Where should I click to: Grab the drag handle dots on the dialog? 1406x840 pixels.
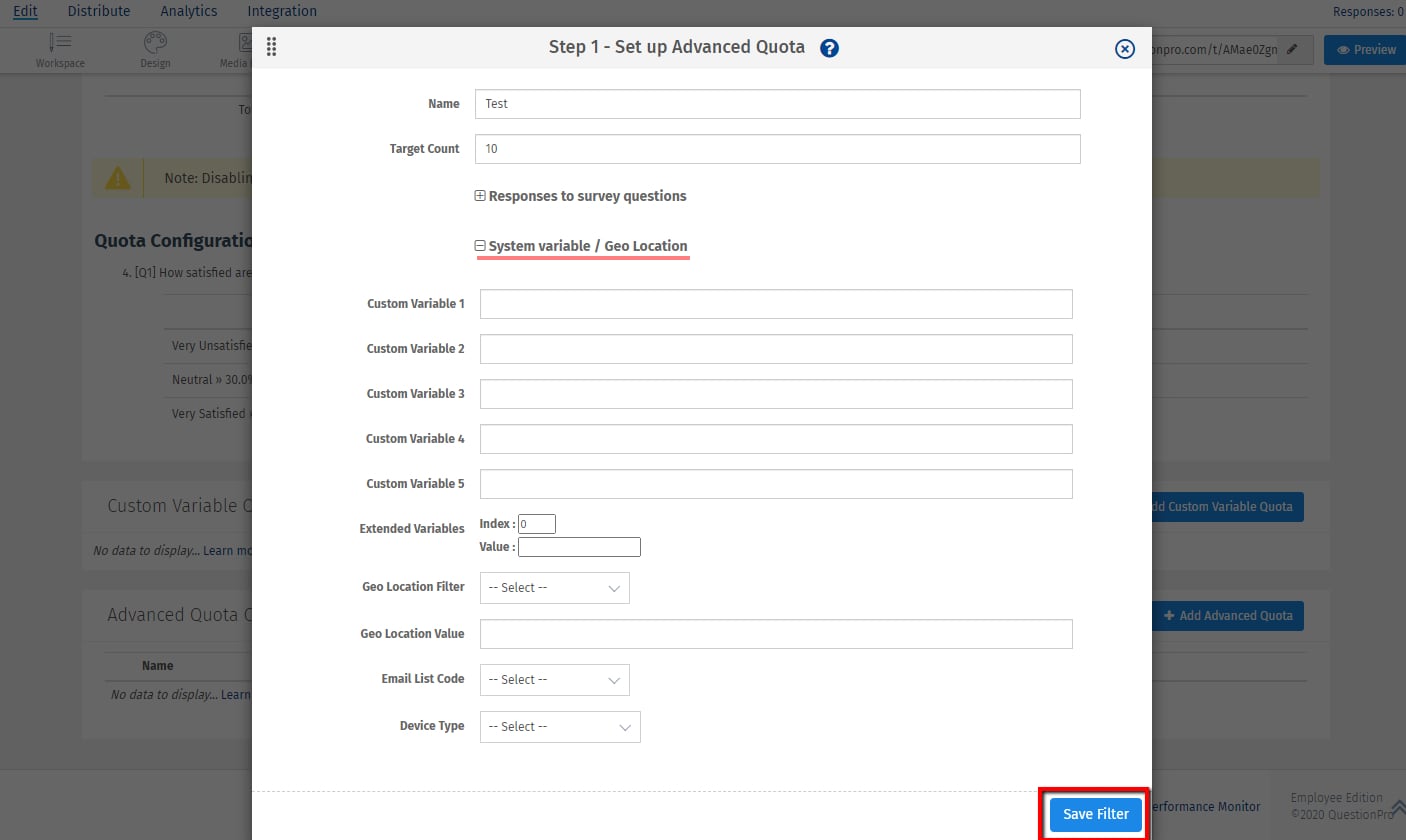pos(271,46)
